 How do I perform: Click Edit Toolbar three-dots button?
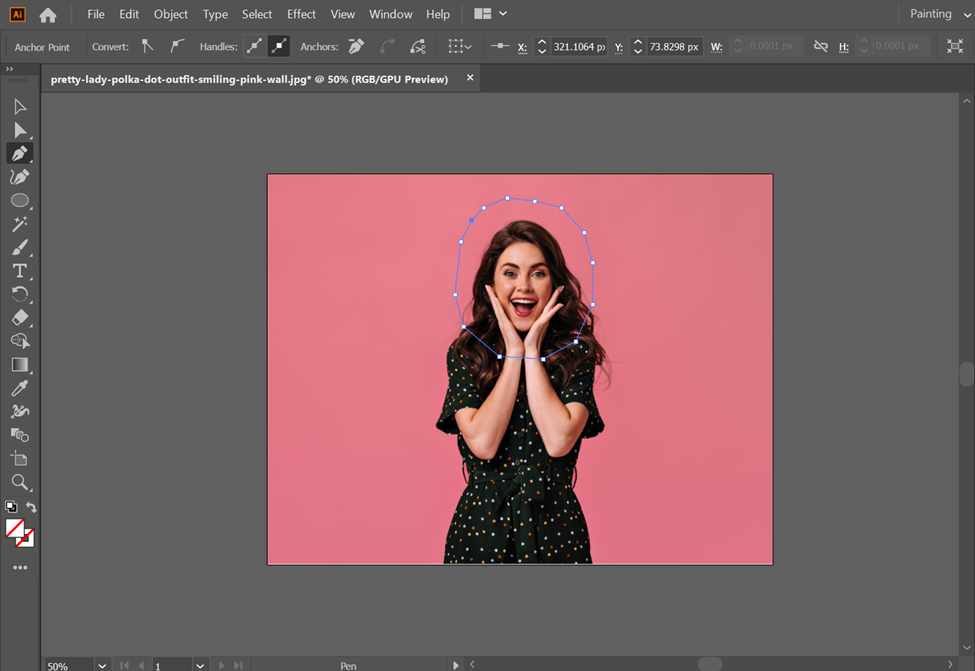pos(20,567)
